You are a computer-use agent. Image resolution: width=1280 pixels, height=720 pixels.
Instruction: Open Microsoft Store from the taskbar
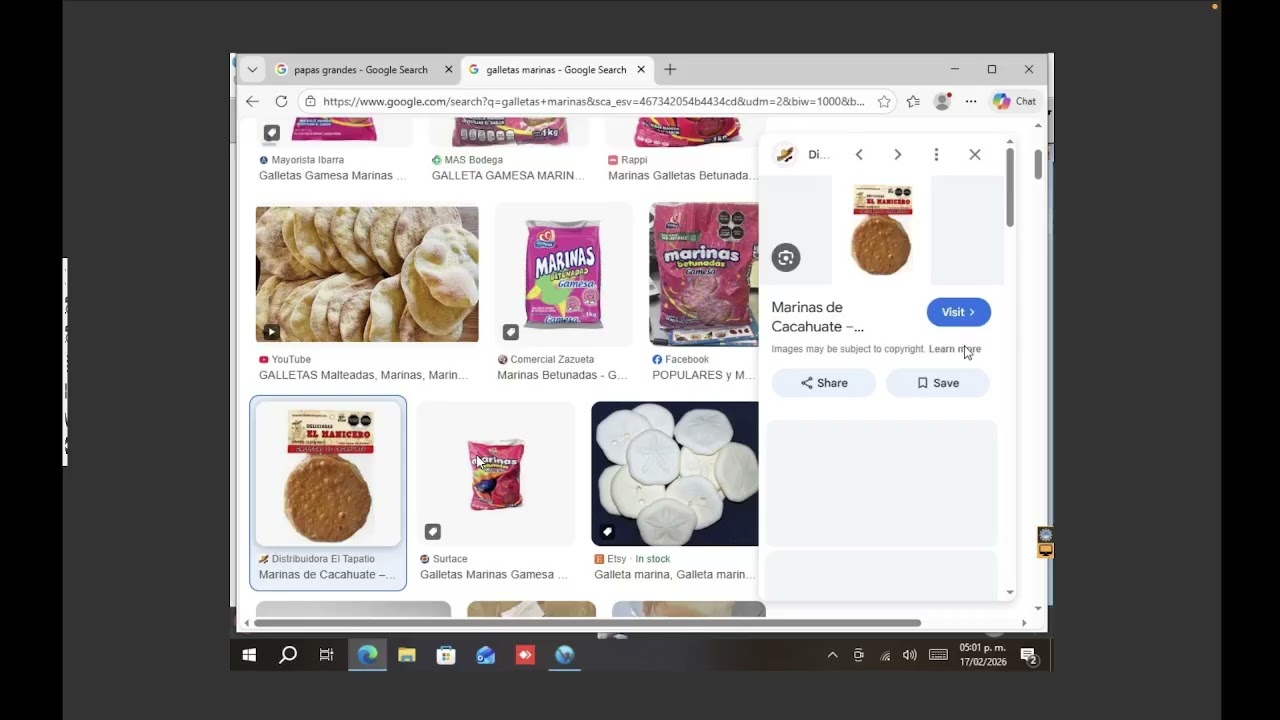(x=446, y=655)
